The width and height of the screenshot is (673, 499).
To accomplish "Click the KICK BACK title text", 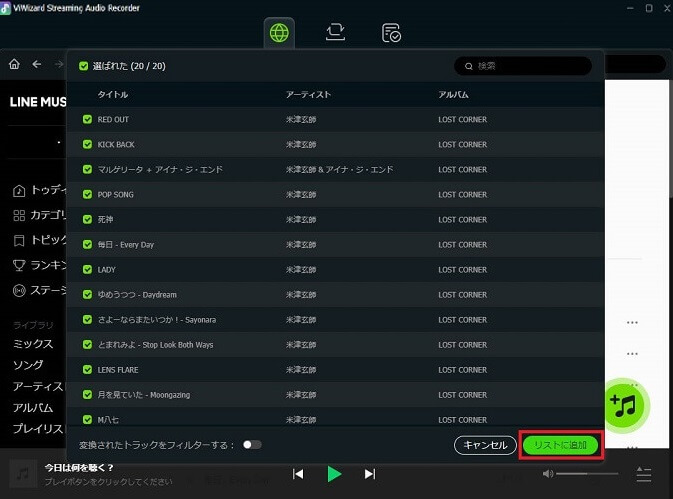I will click(116, 145).
